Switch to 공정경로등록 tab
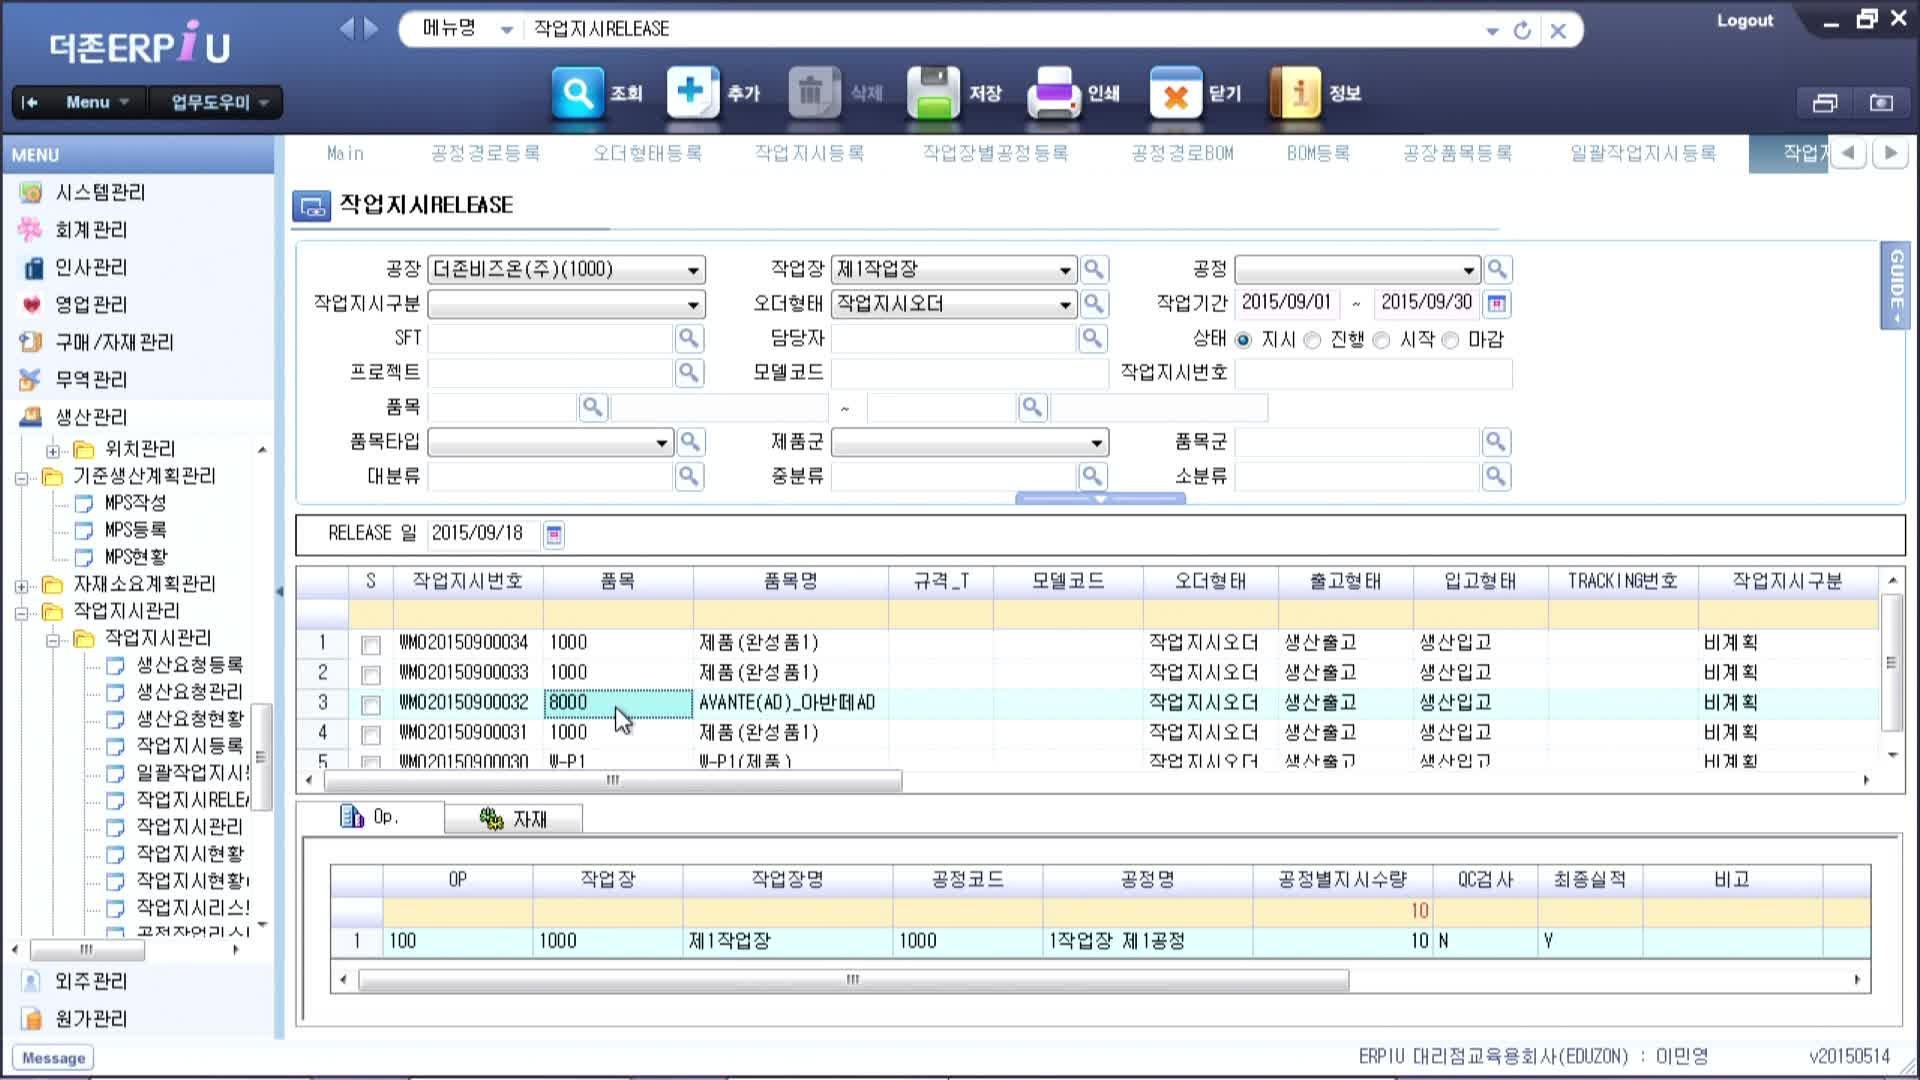 485,153
